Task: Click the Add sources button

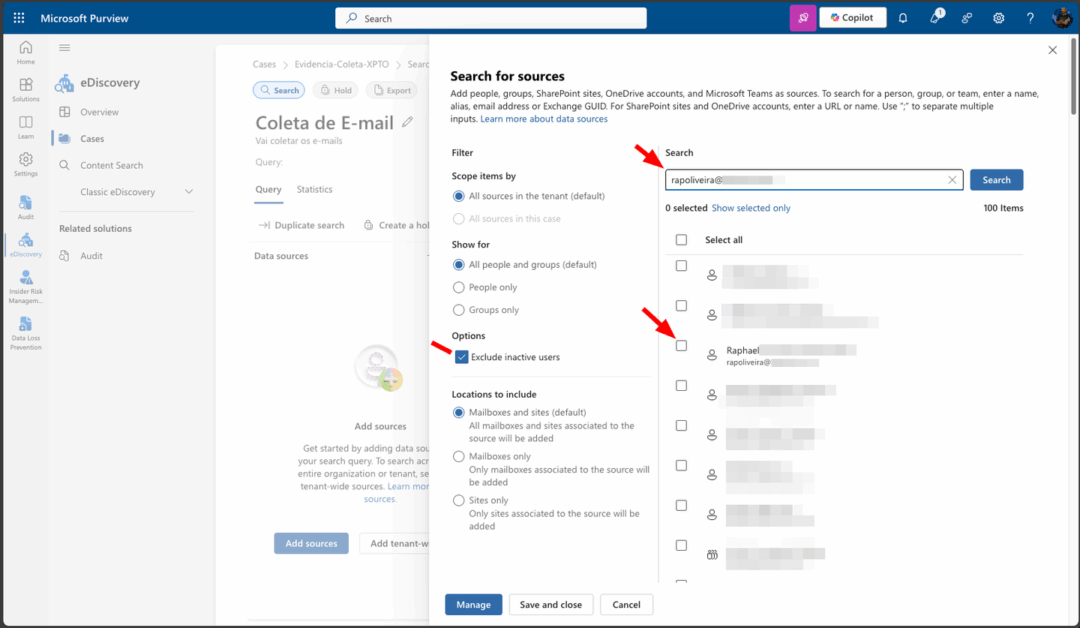Action: [311, 543]
